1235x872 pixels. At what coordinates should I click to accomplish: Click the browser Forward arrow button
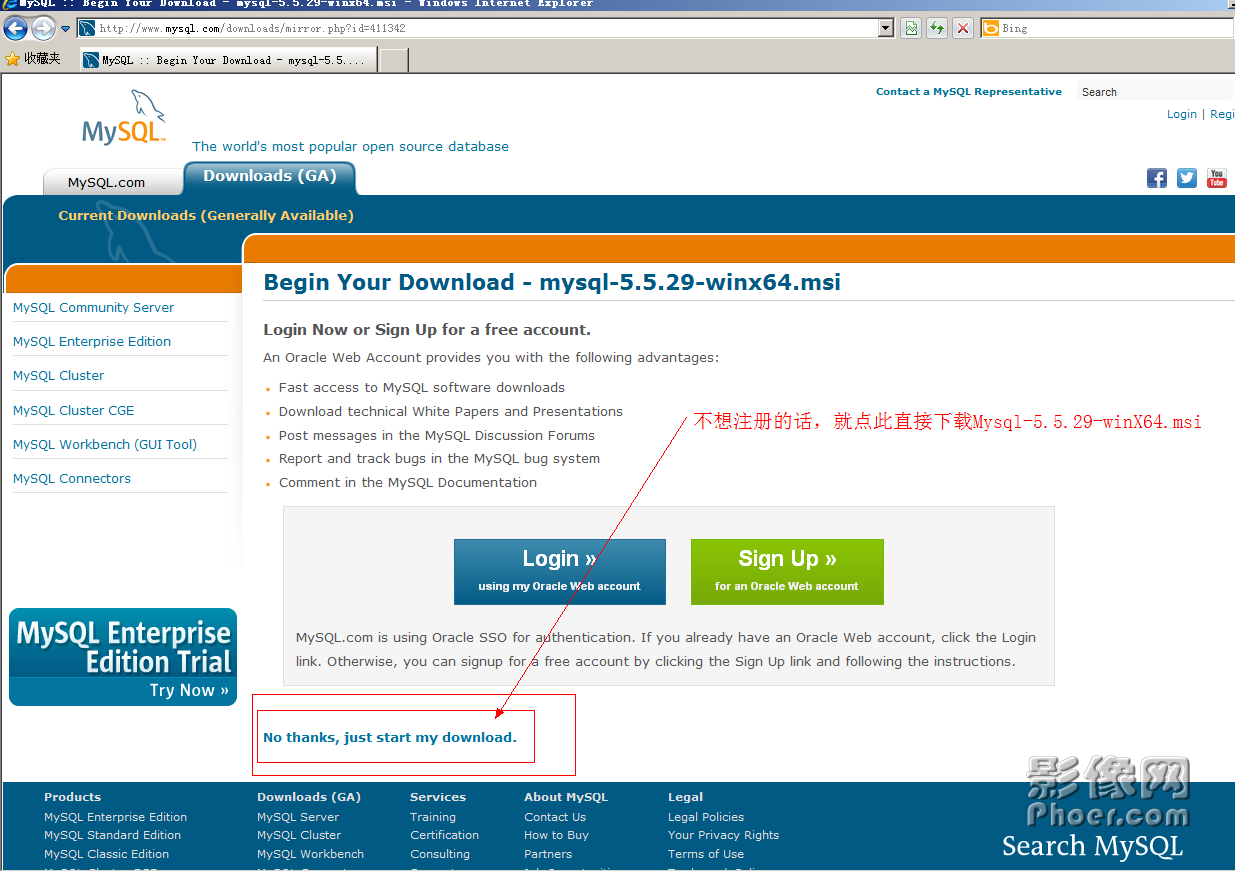click(43, 28)
